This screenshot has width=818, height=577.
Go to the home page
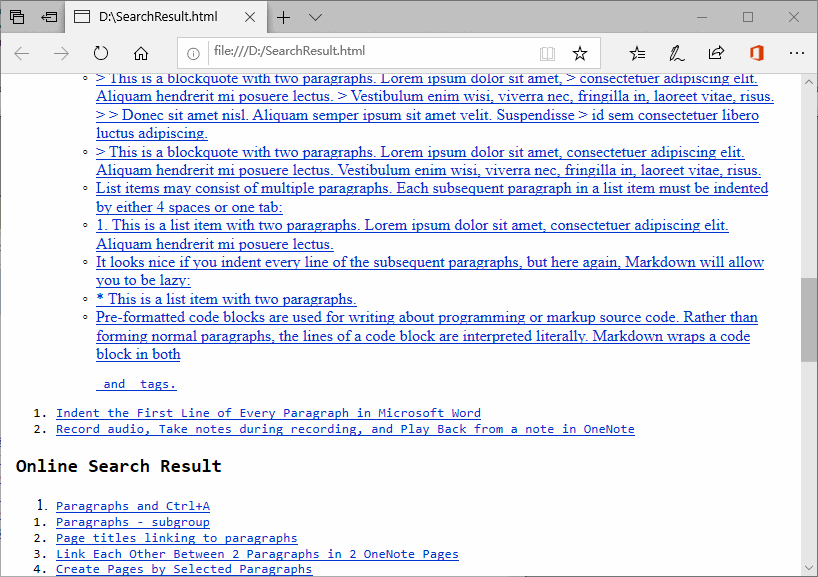coord(141,53)
